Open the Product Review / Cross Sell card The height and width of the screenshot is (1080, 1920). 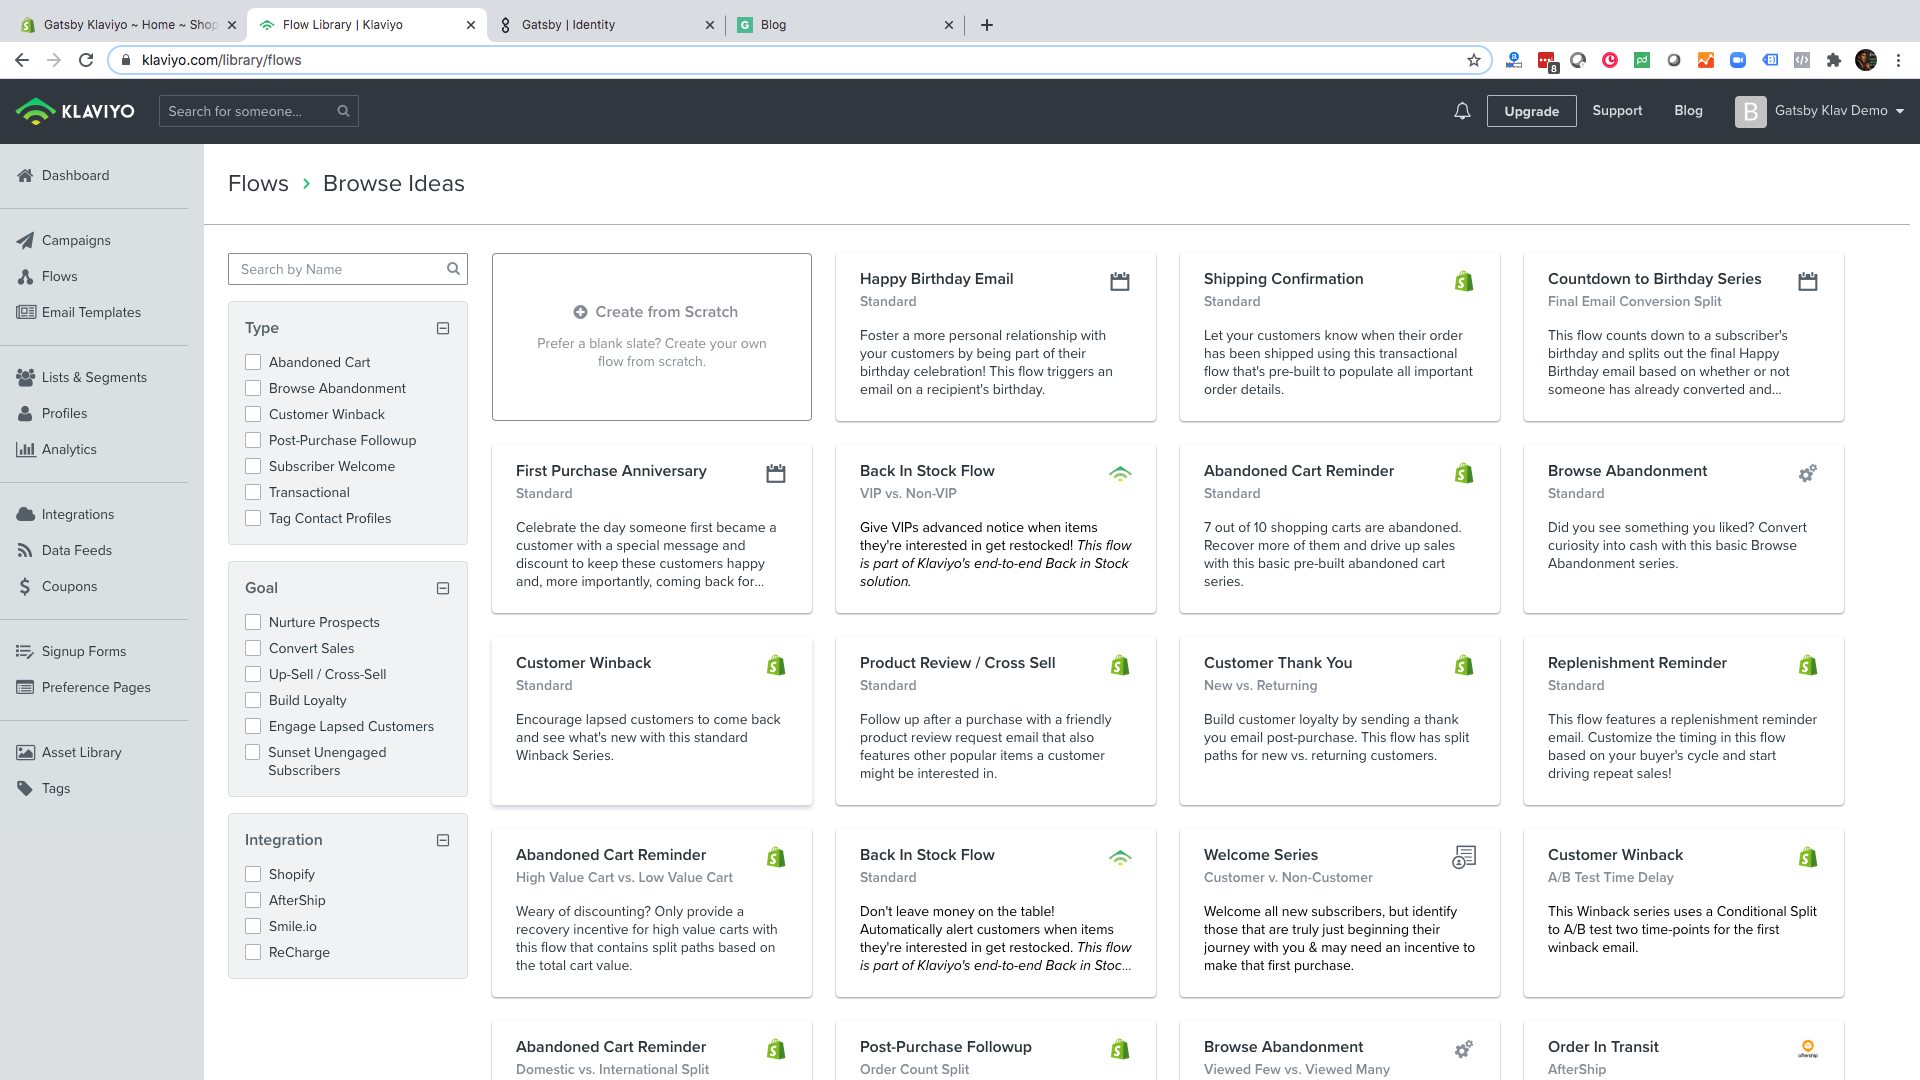[x=995, y=721]
